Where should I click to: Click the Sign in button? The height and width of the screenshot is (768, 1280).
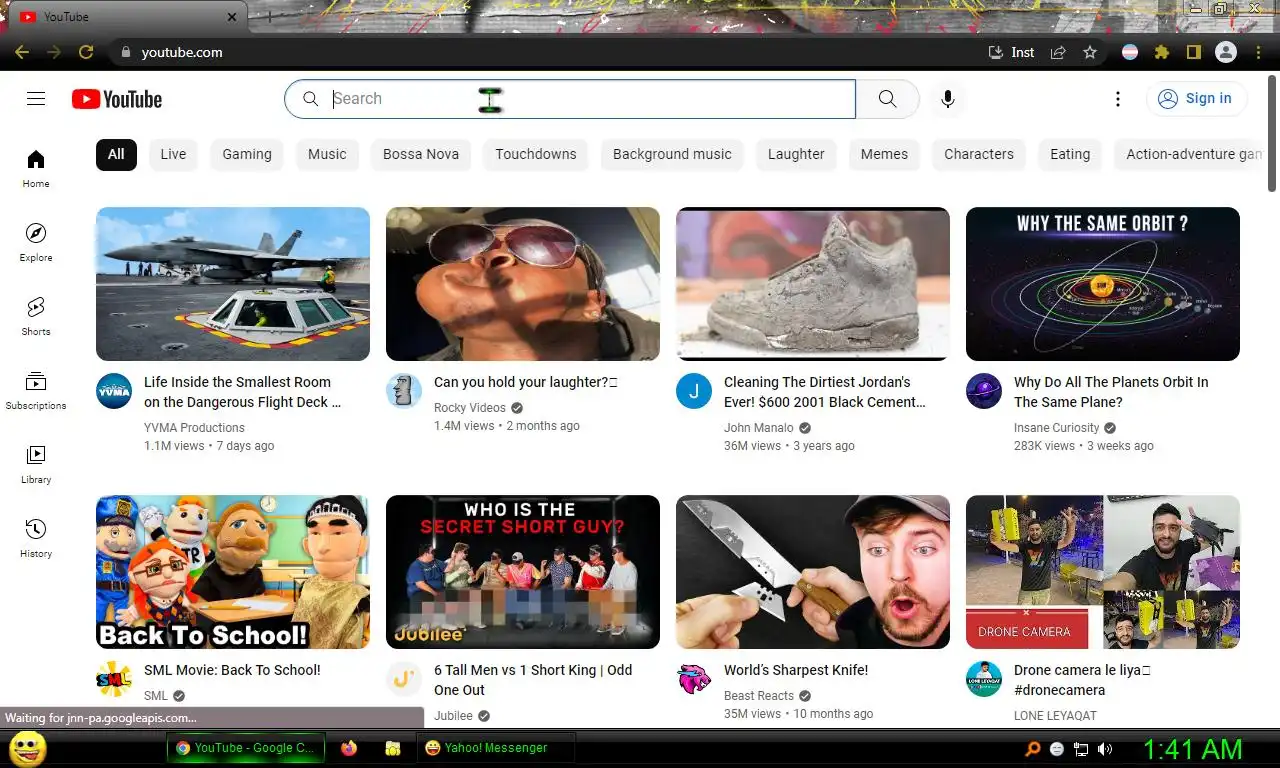tap(1196, 98)
